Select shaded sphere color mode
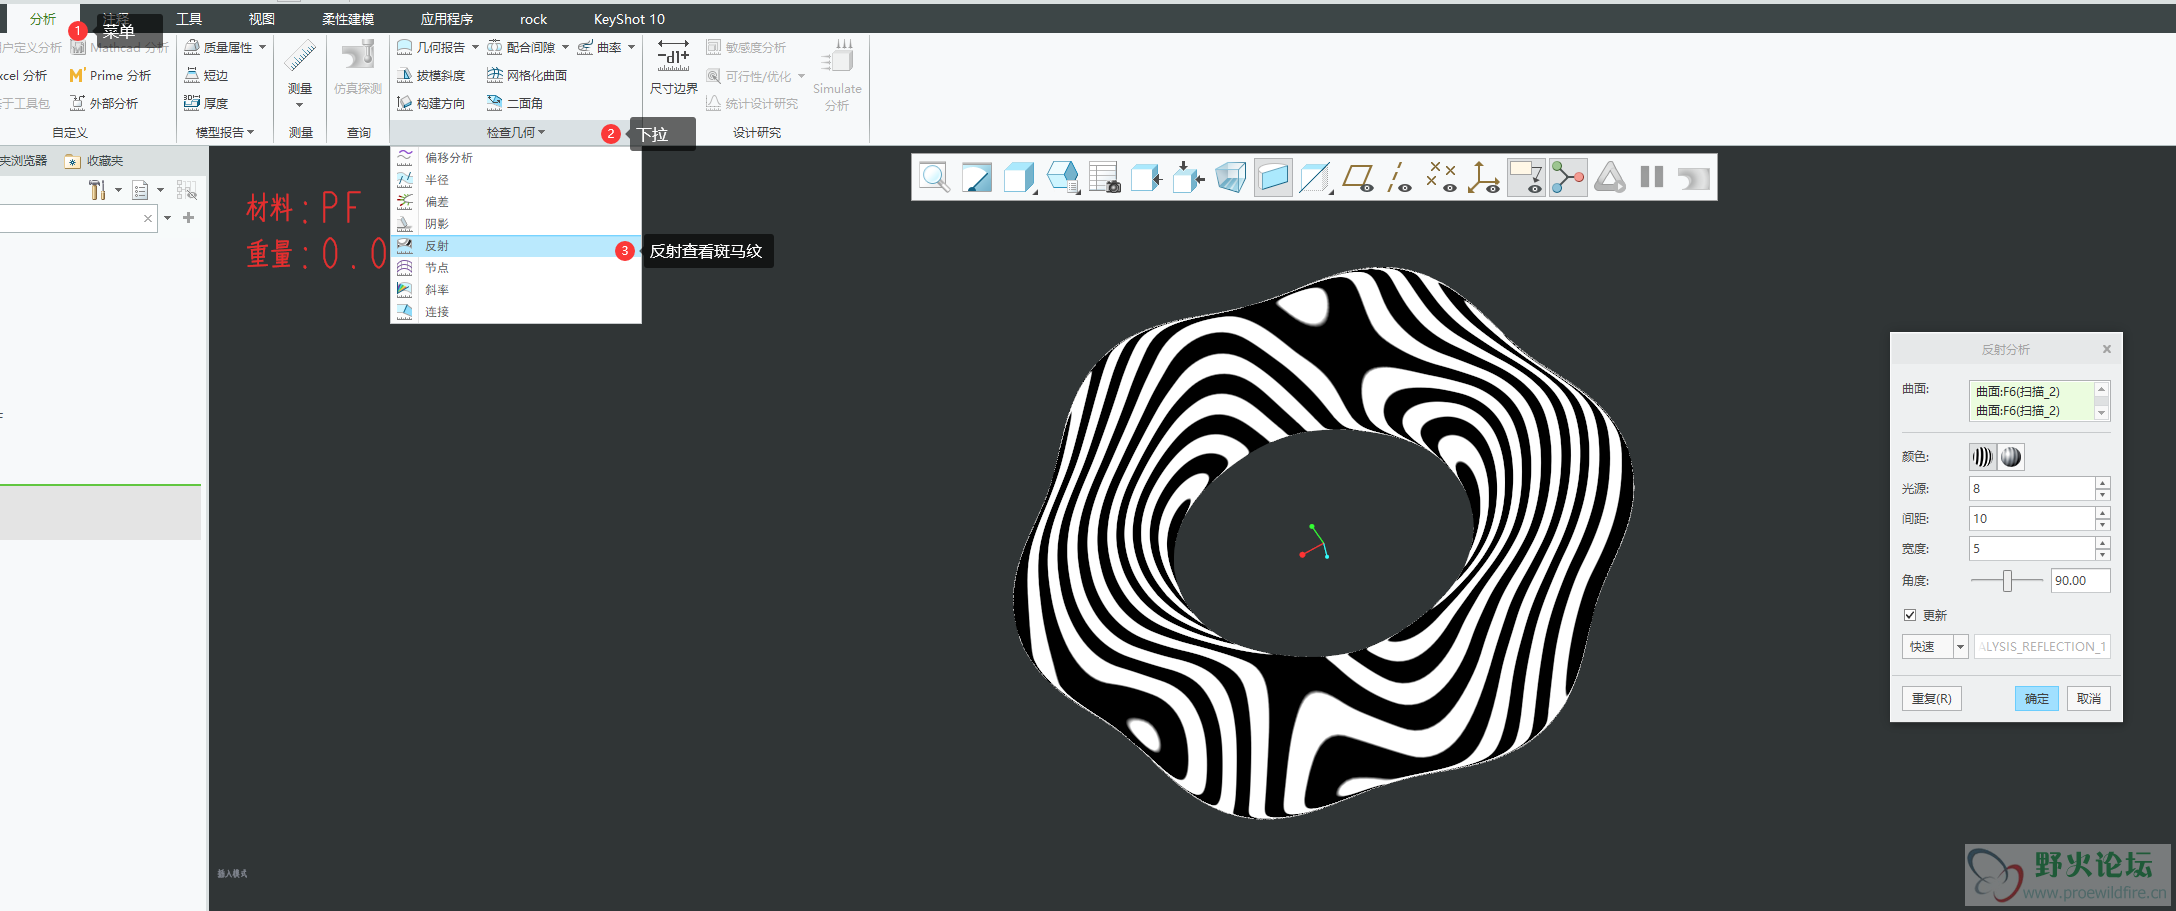 [x=2011, y=457]
